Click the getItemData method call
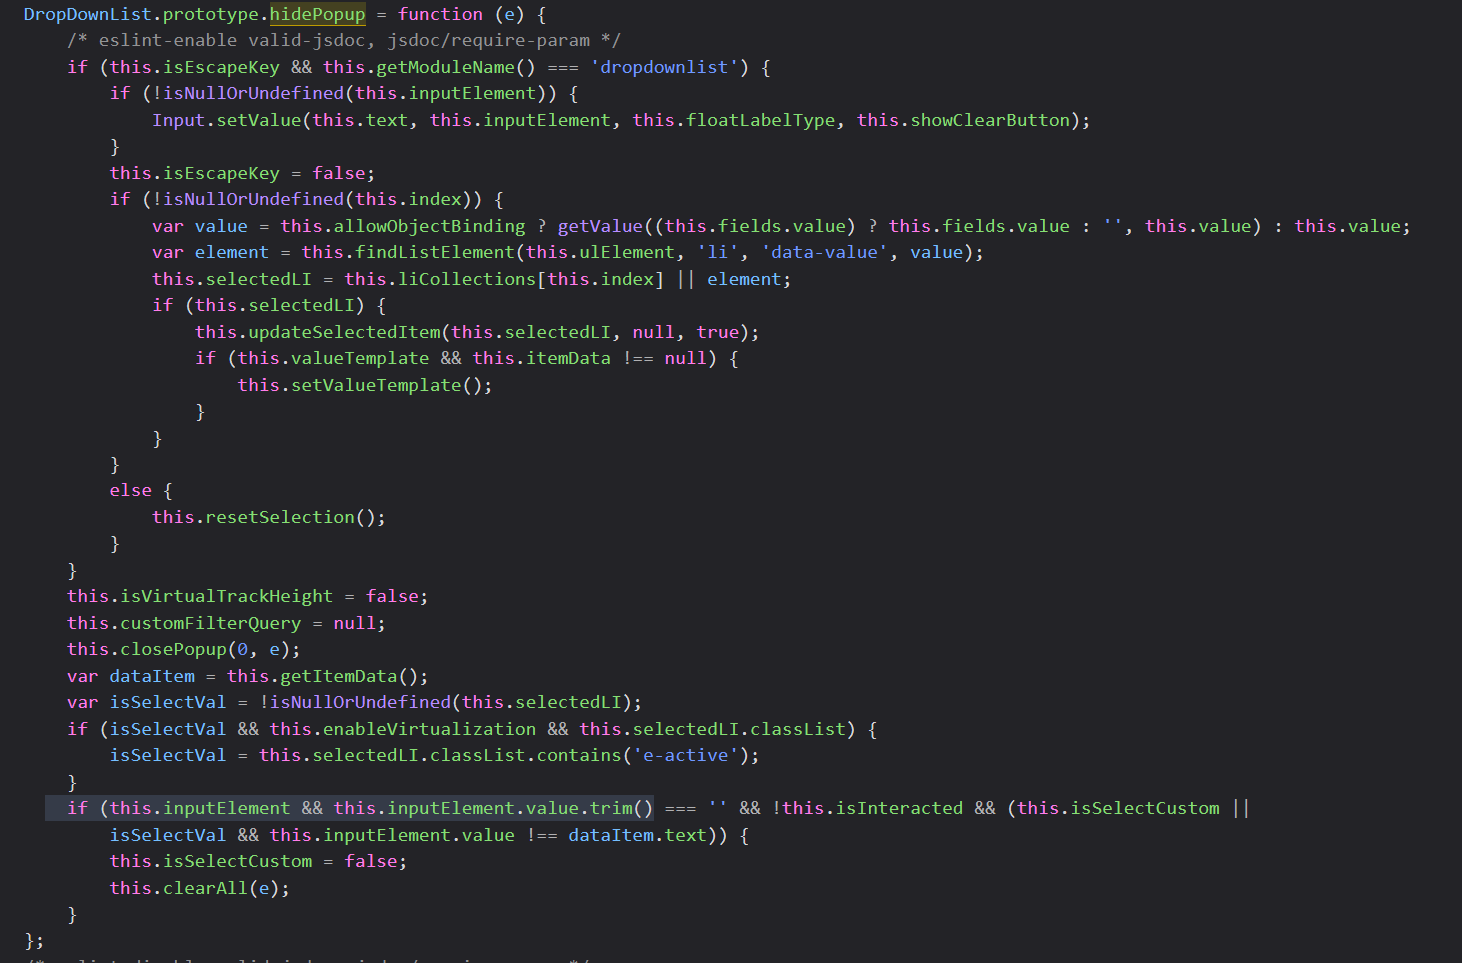Image resolution: width=1462 pixels, height=963 pixels. pyautogui.click(x=338, y=676)
